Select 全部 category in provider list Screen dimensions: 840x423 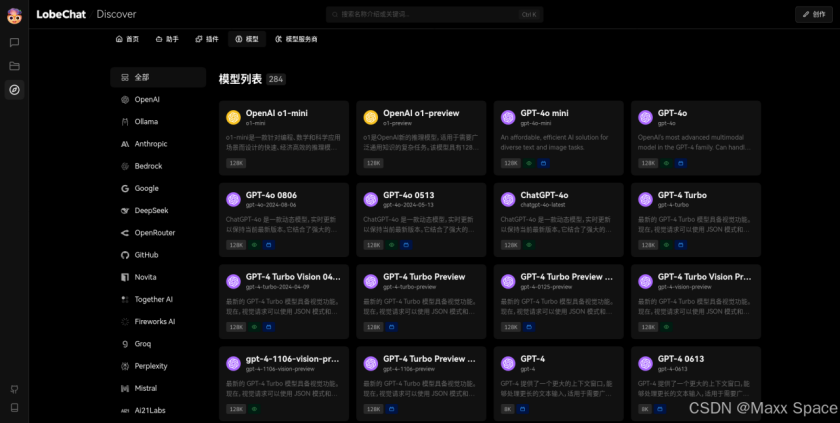click(x=158, y=77)
